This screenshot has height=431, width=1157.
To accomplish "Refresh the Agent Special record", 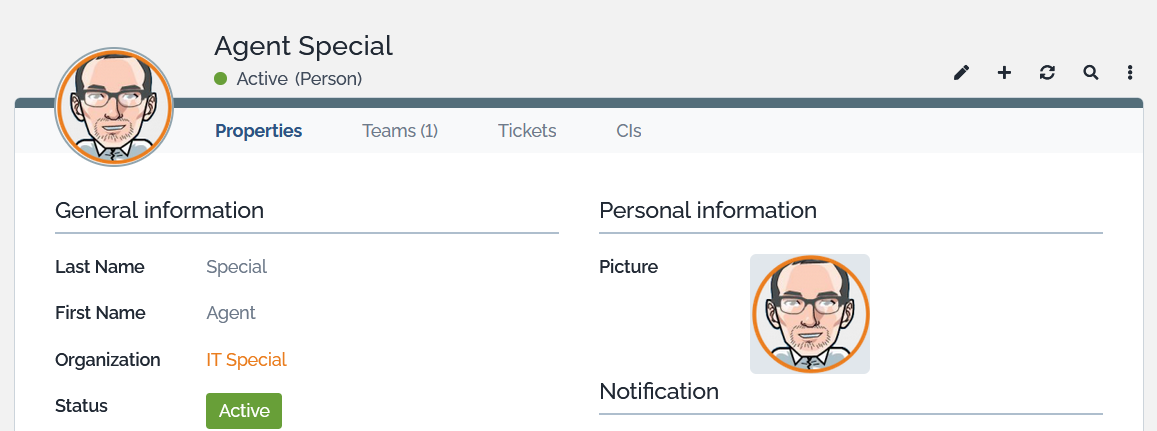I will click(x=1047, y=73).
